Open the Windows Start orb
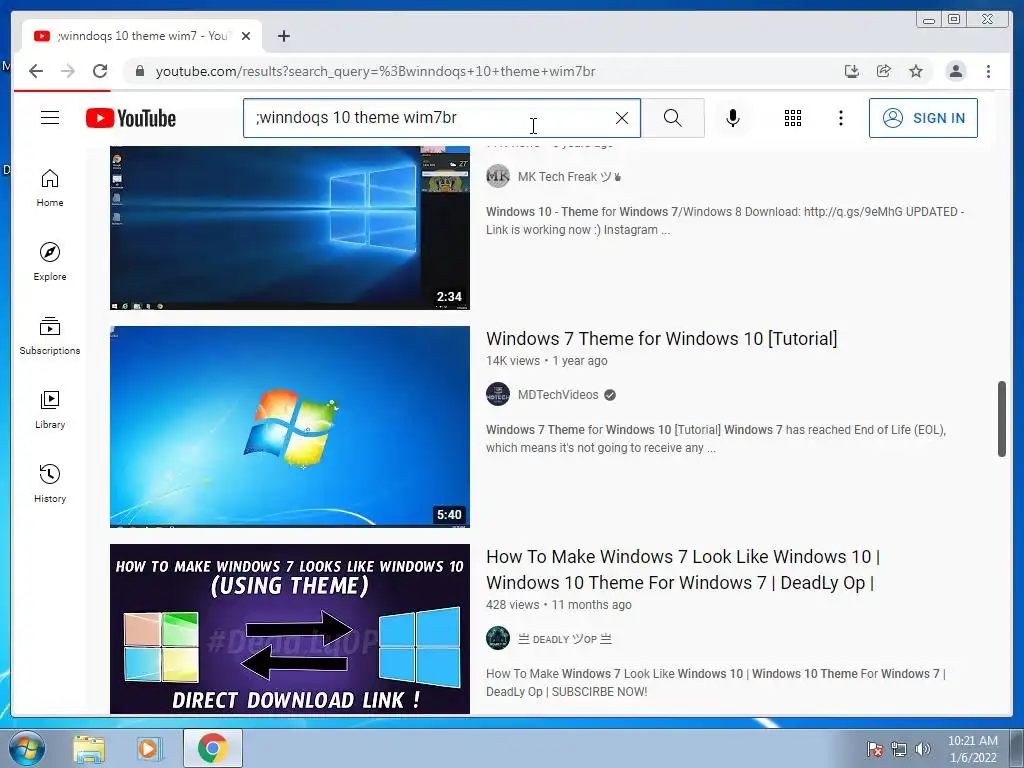Screen dimensions: 1024x768 (x=27, y=748)
